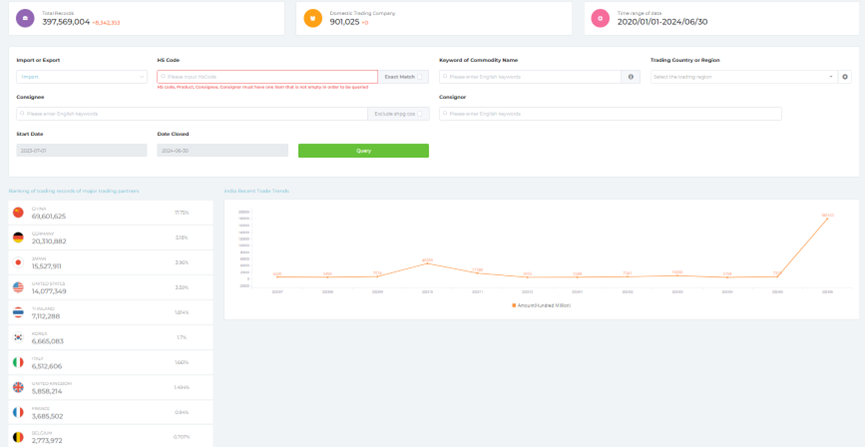Toggle the Amount (Hundred Million) legend series
Image resolution: width=865 pixels, height=447 pixels.
(x=541, y=304)
